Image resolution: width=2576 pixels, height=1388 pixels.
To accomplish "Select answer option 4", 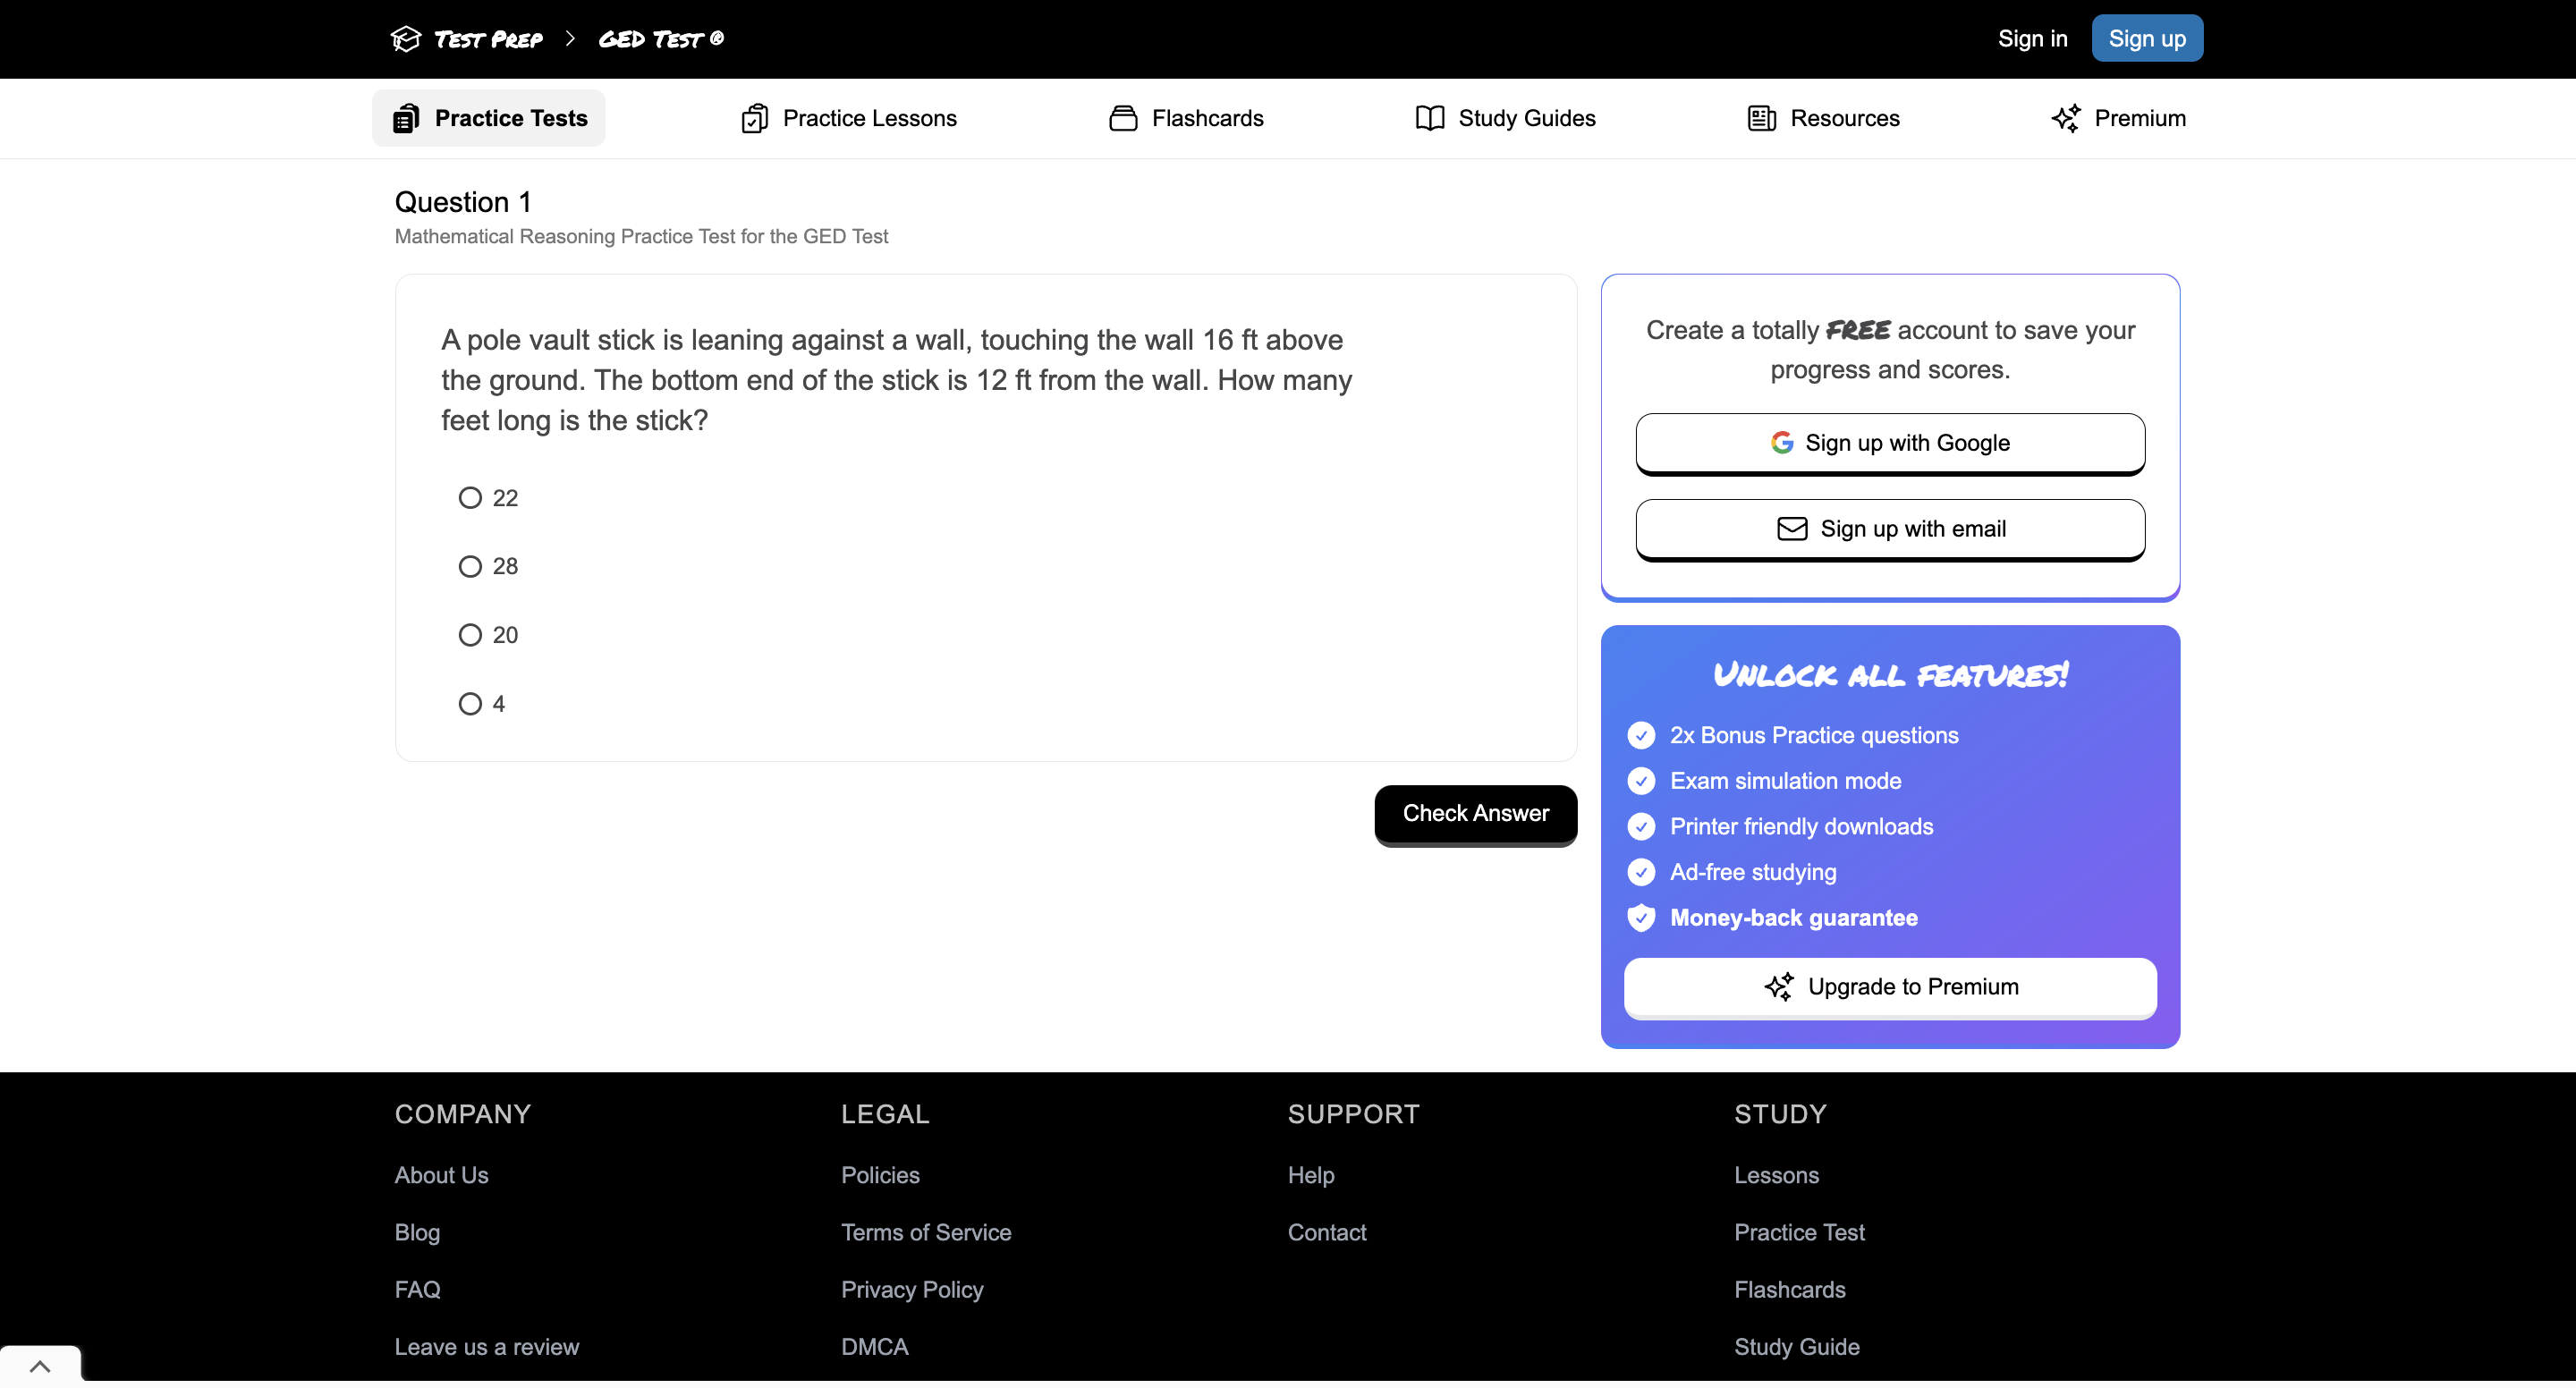I will point(470,704).
